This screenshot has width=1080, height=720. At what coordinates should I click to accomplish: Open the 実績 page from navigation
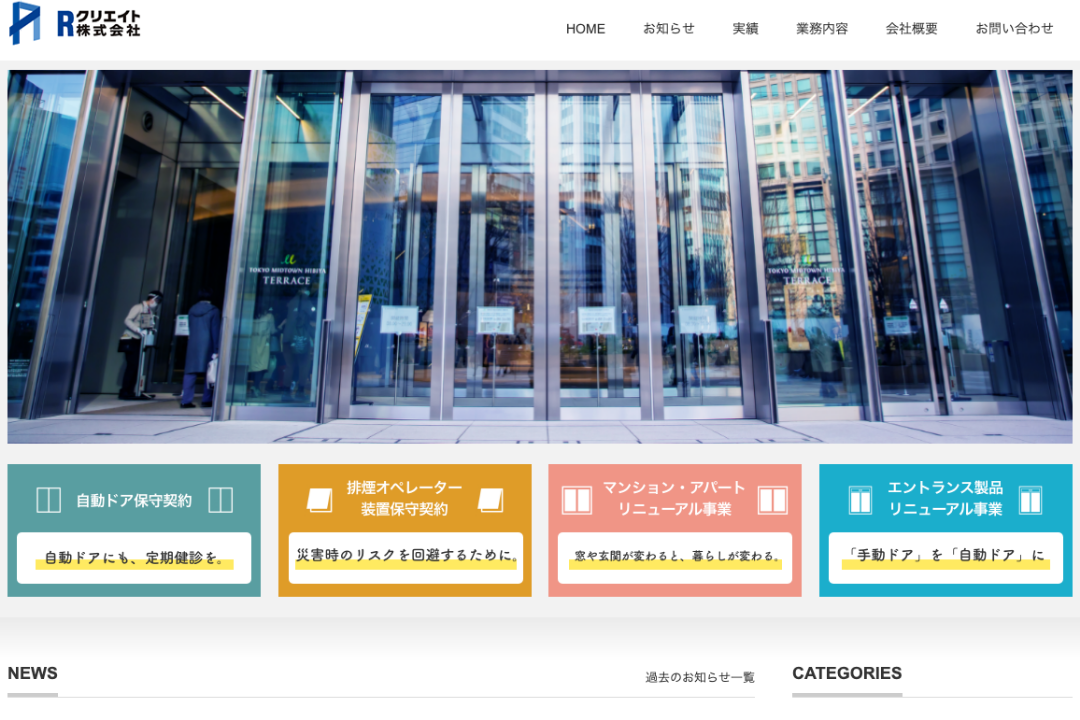click(745, 29)
